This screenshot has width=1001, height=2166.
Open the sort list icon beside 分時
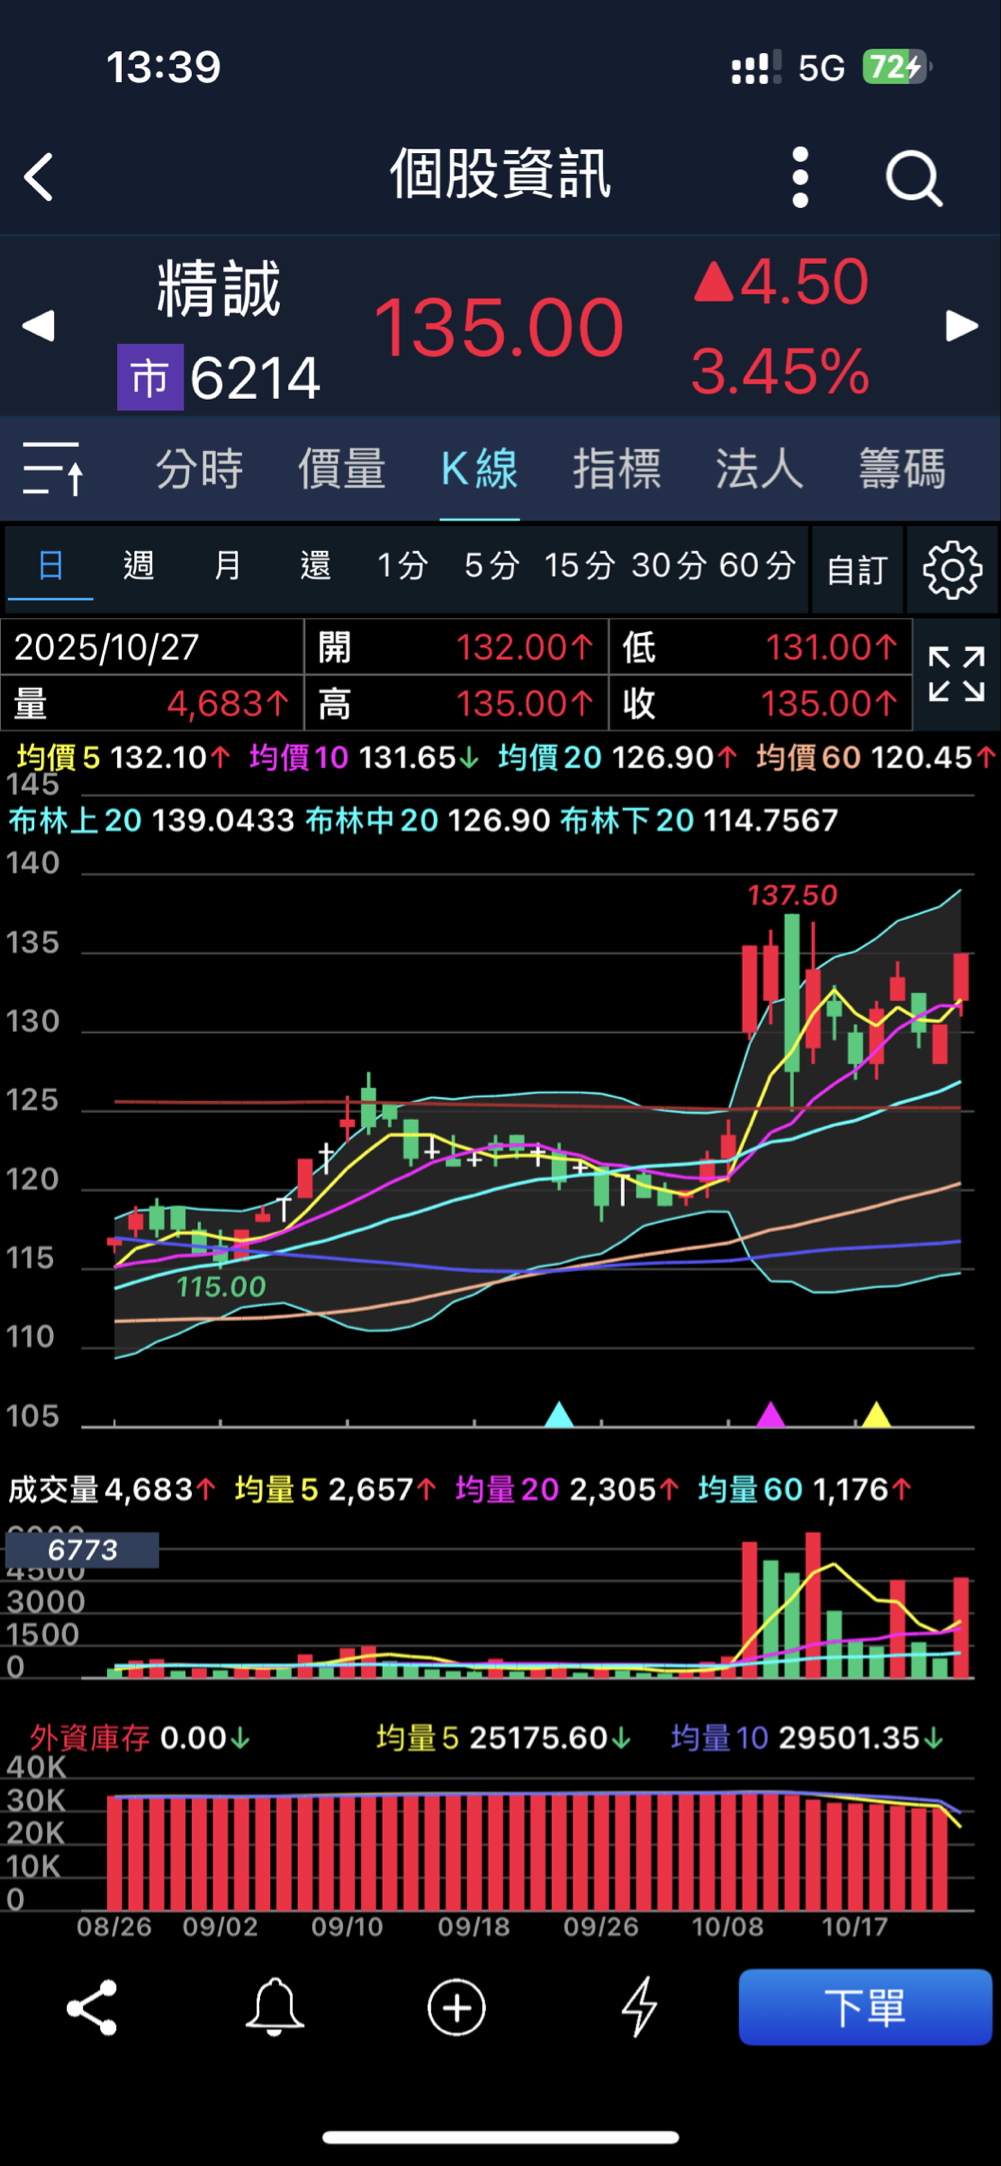click(x=54, y=468)
